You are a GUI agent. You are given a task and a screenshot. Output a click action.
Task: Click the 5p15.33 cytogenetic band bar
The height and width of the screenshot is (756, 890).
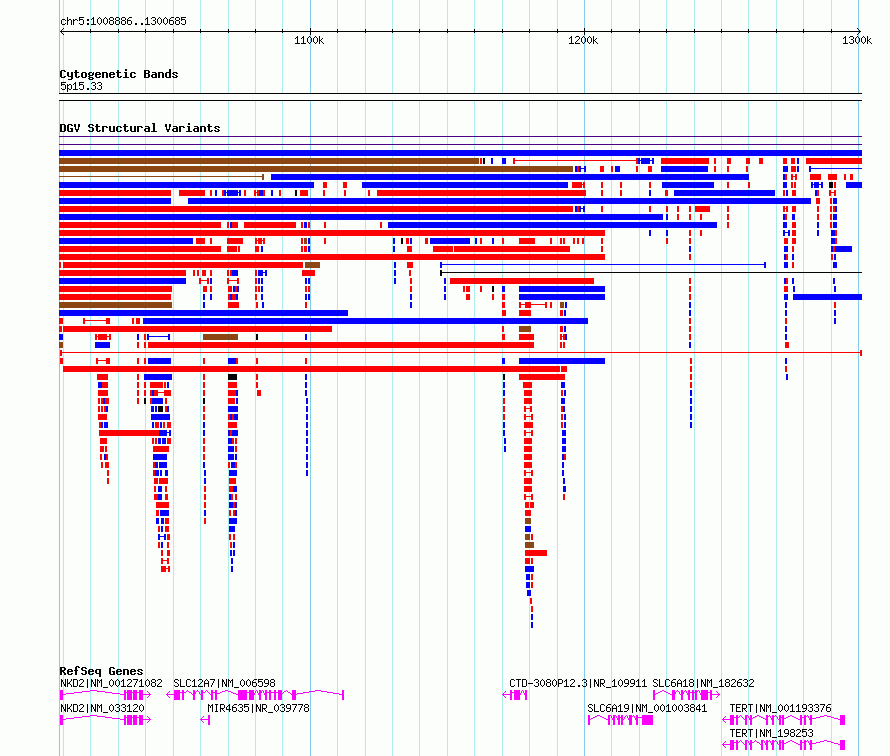[460, 97]
